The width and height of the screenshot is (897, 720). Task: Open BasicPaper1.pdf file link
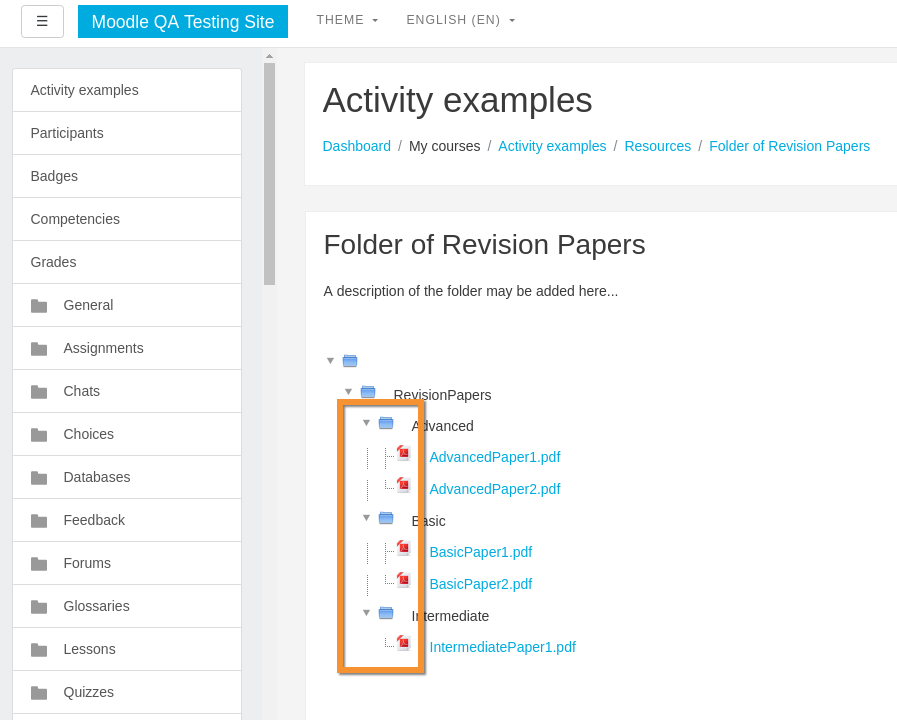coord(481,552)
